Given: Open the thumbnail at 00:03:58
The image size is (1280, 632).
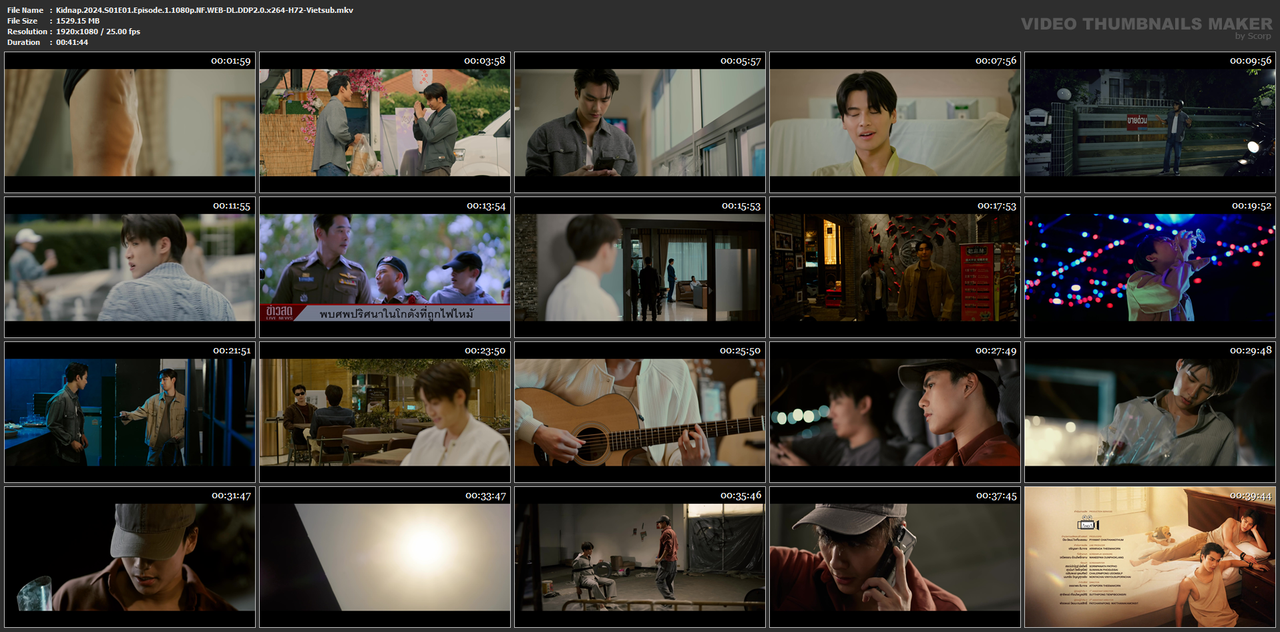Looking at the screenshot, I should click(x=385, y=122).
